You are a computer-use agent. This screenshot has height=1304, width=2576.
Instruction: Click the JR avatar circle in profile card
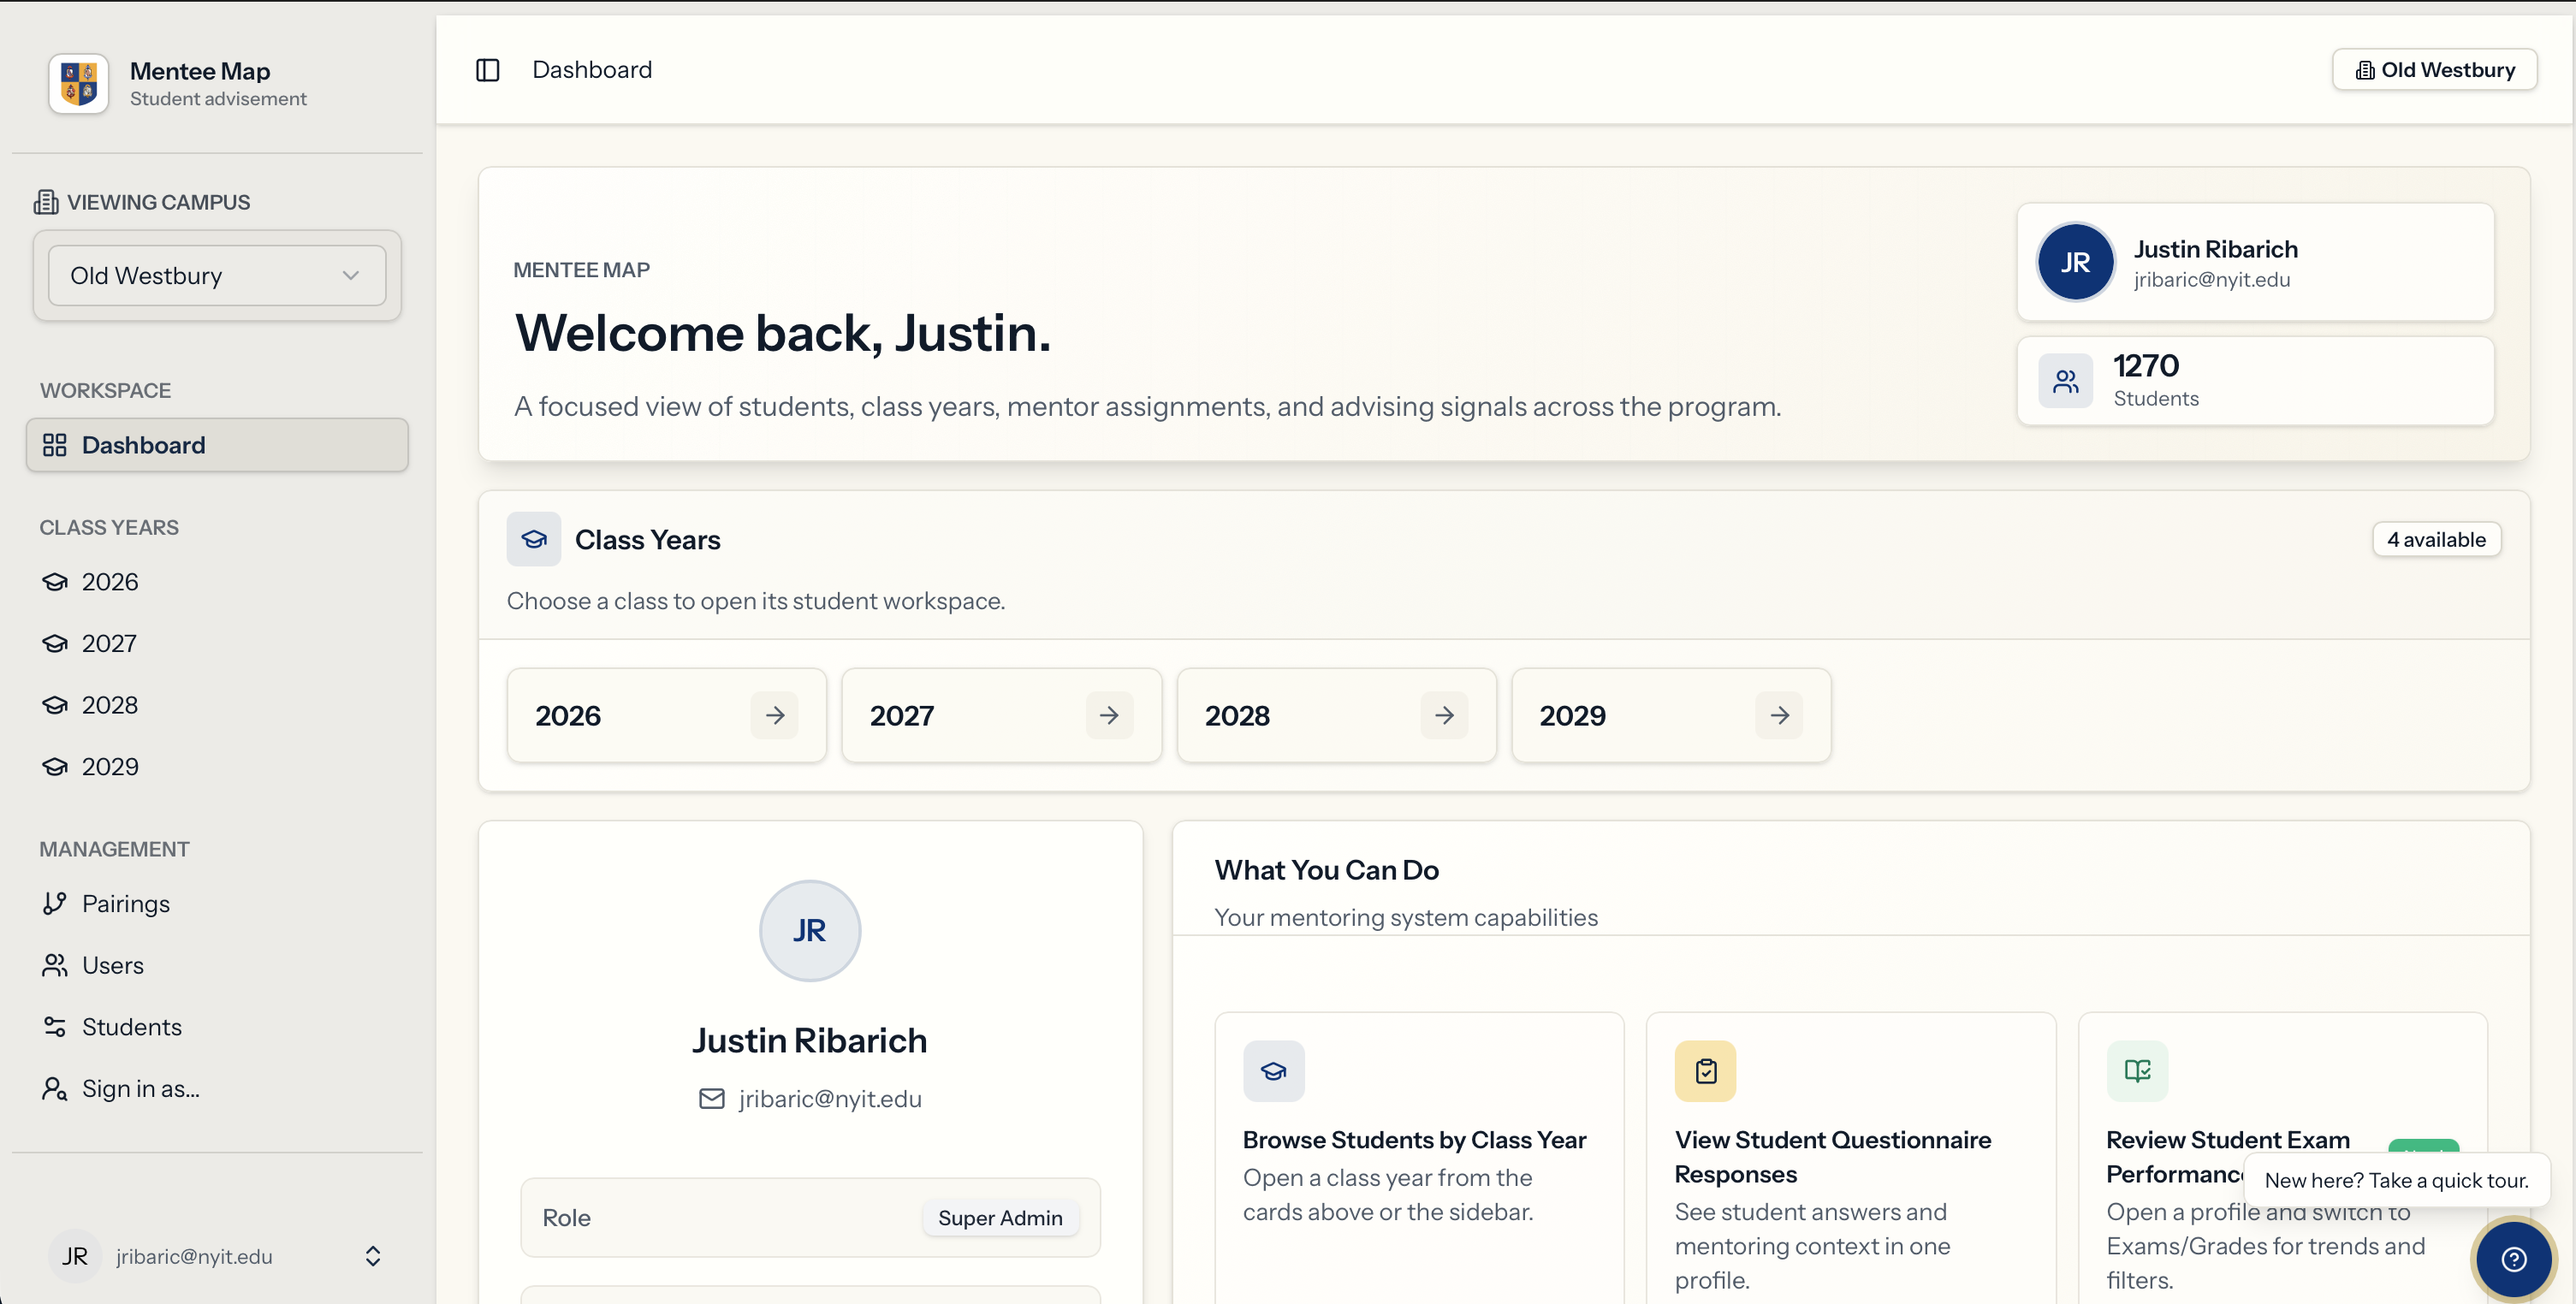809,931
